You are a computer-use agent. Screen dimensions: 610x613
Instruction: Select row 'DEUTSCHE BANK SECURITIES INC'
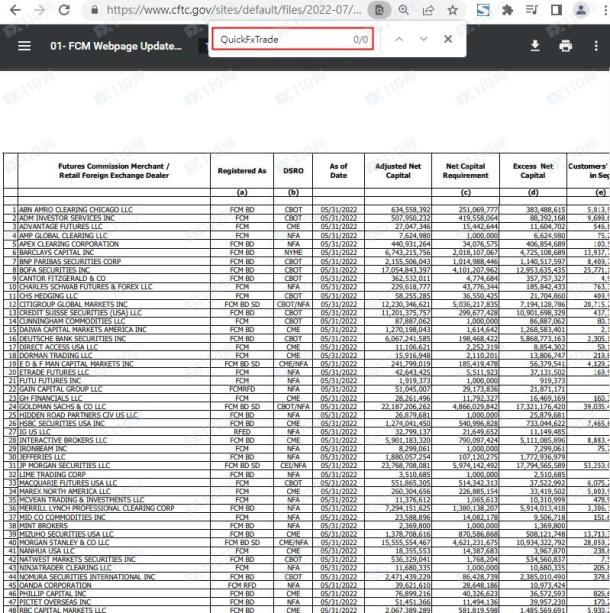click(x=307, y=339)
